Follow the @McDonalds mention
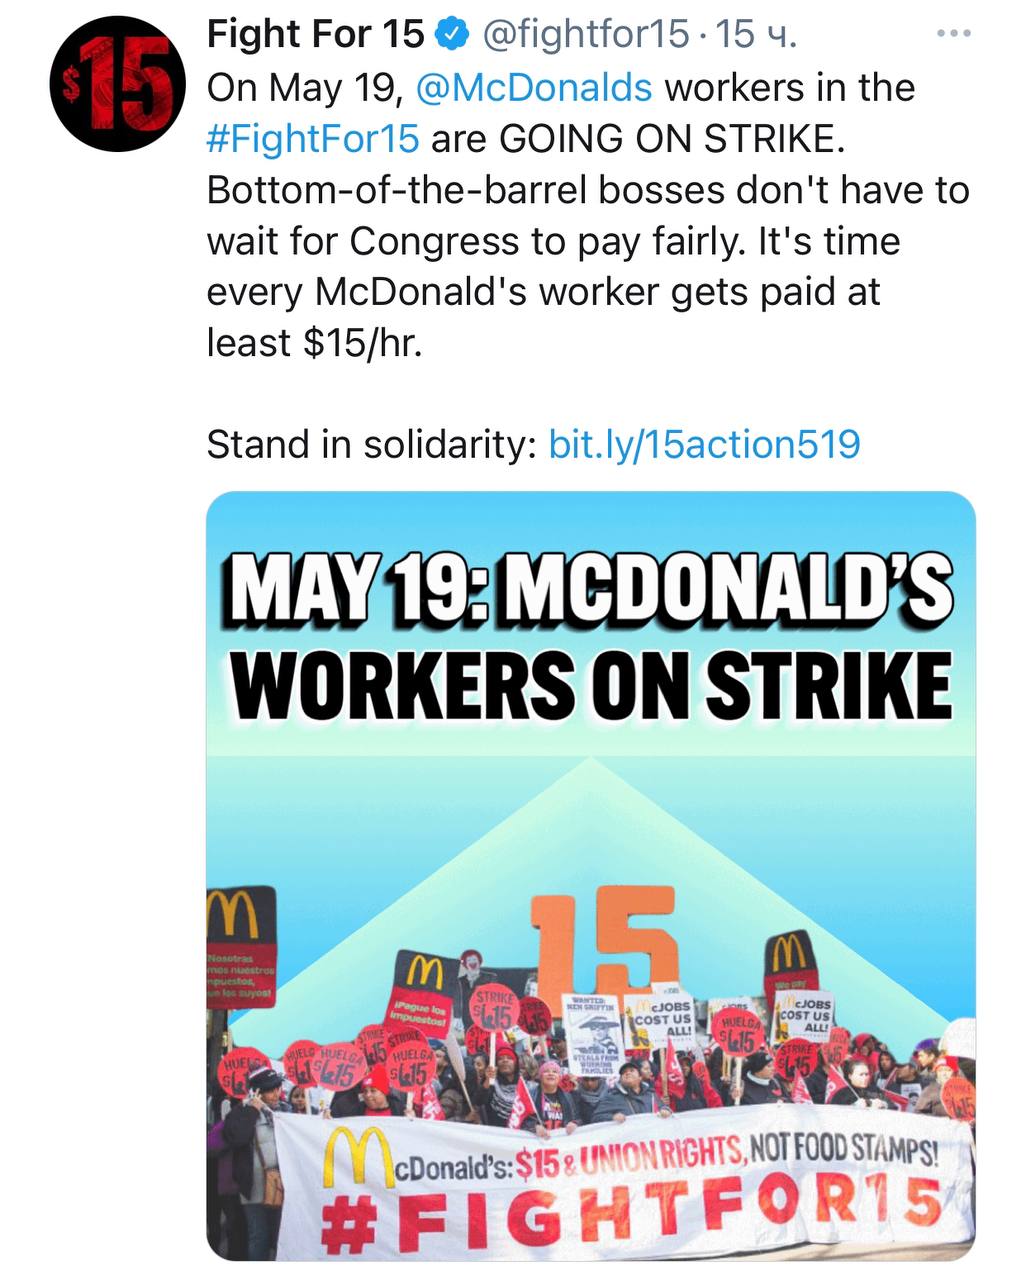Viewport: 1026px width, 1280px height. 533,88
